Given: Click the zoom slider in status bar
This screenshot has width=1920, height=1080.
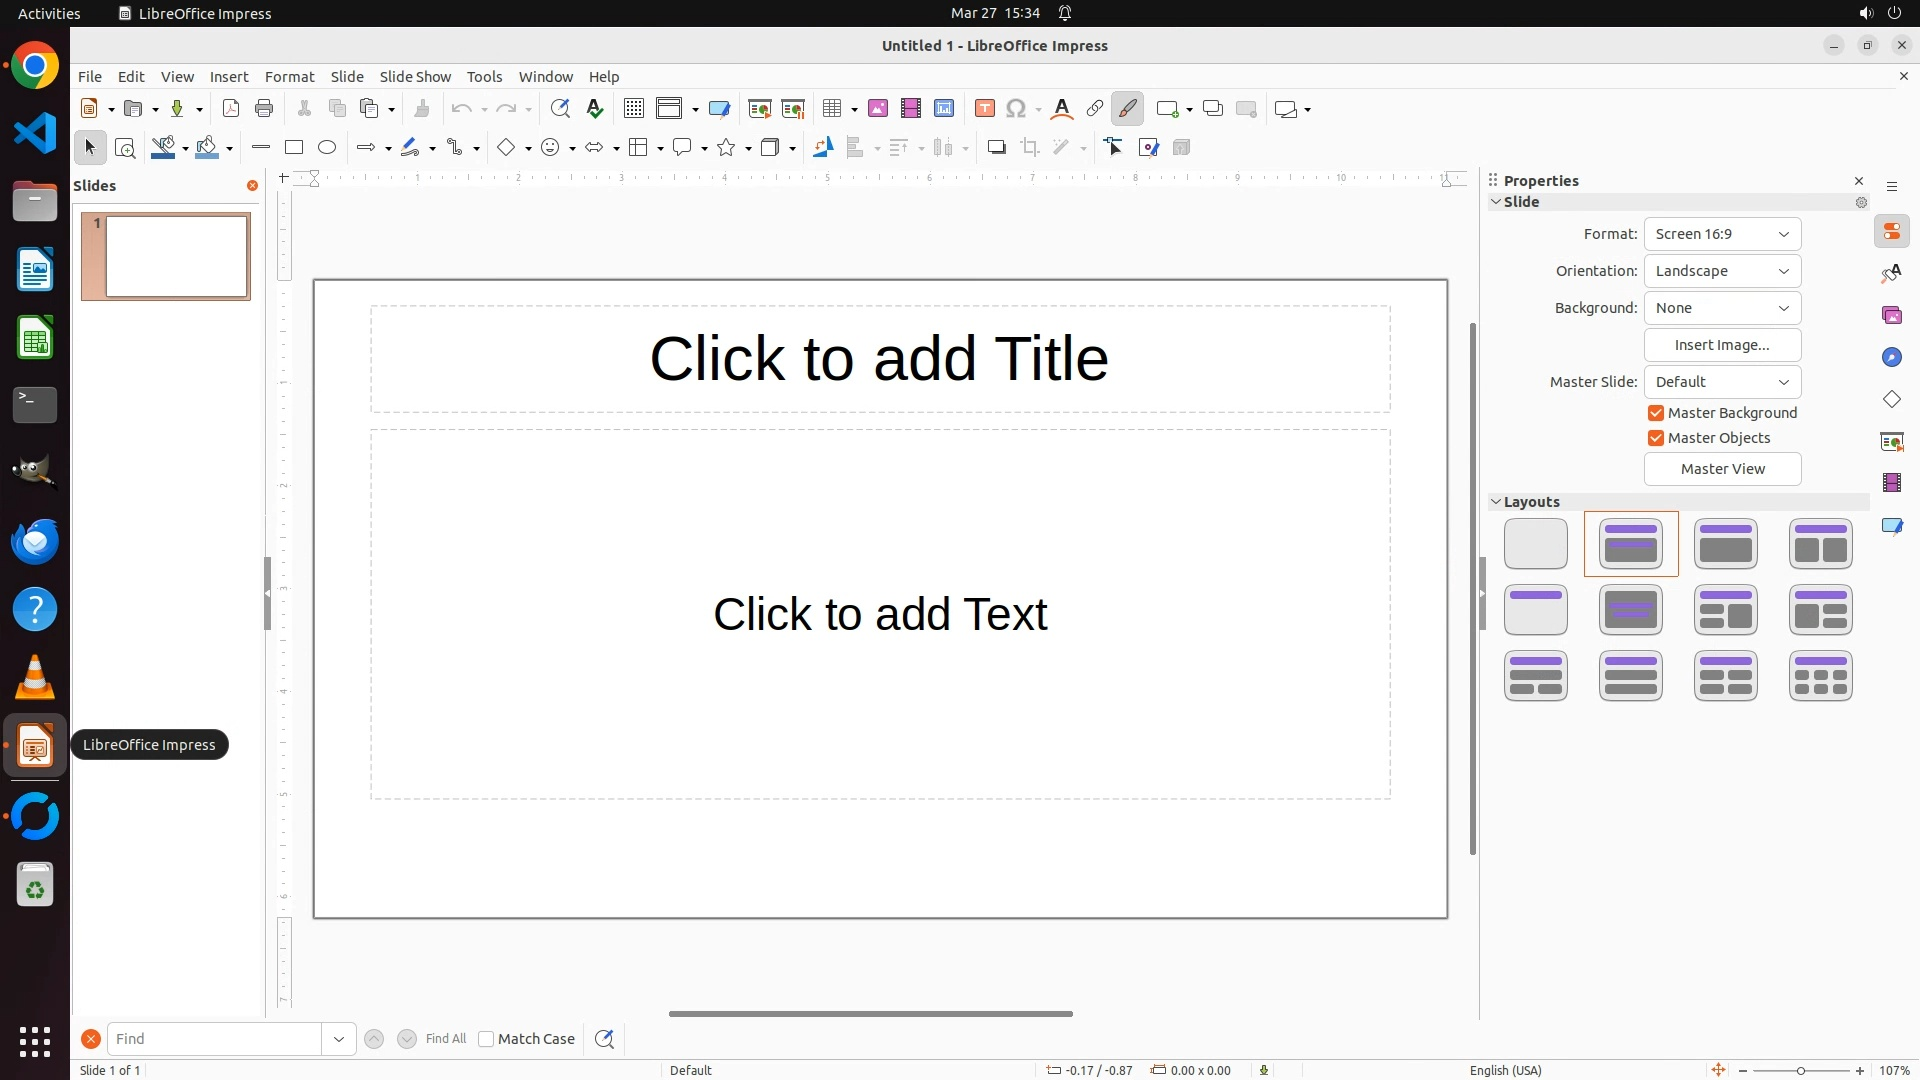Looking at the screenshot, I should click(1800, 1070).
